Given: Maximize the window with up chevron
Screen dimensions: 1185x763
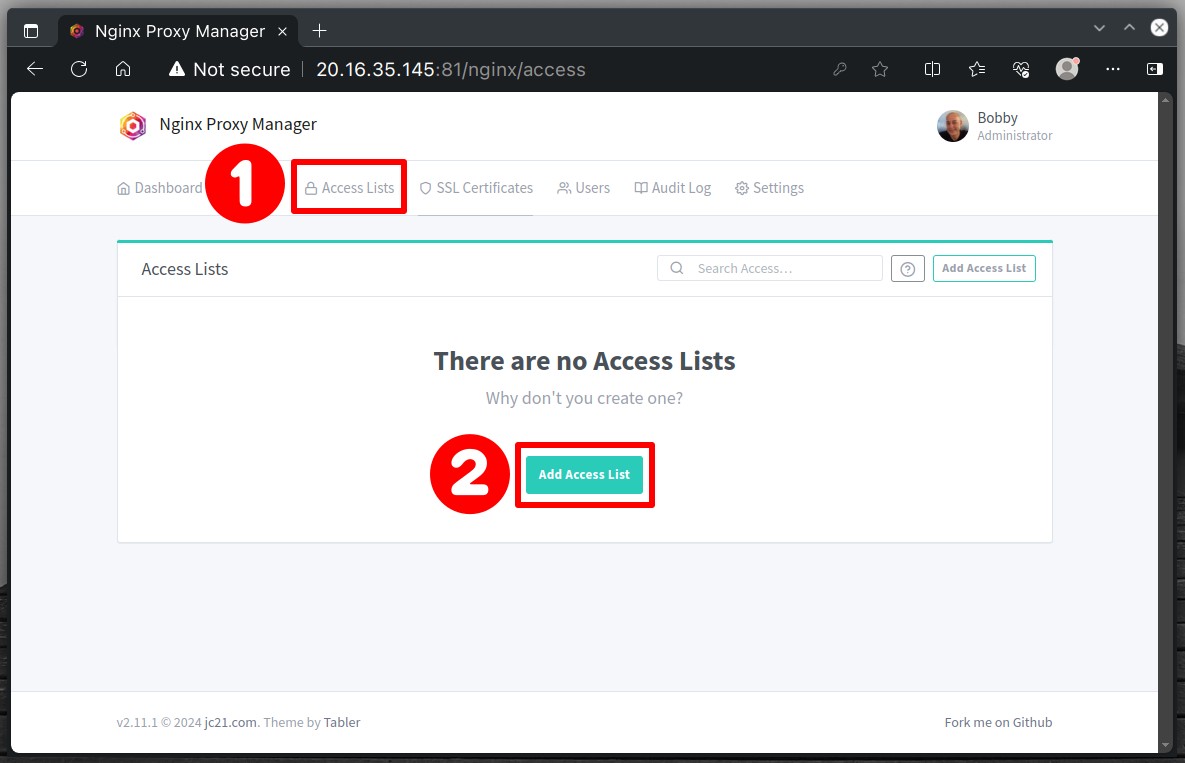Looking at the screenshot, I should (1129, 27).
